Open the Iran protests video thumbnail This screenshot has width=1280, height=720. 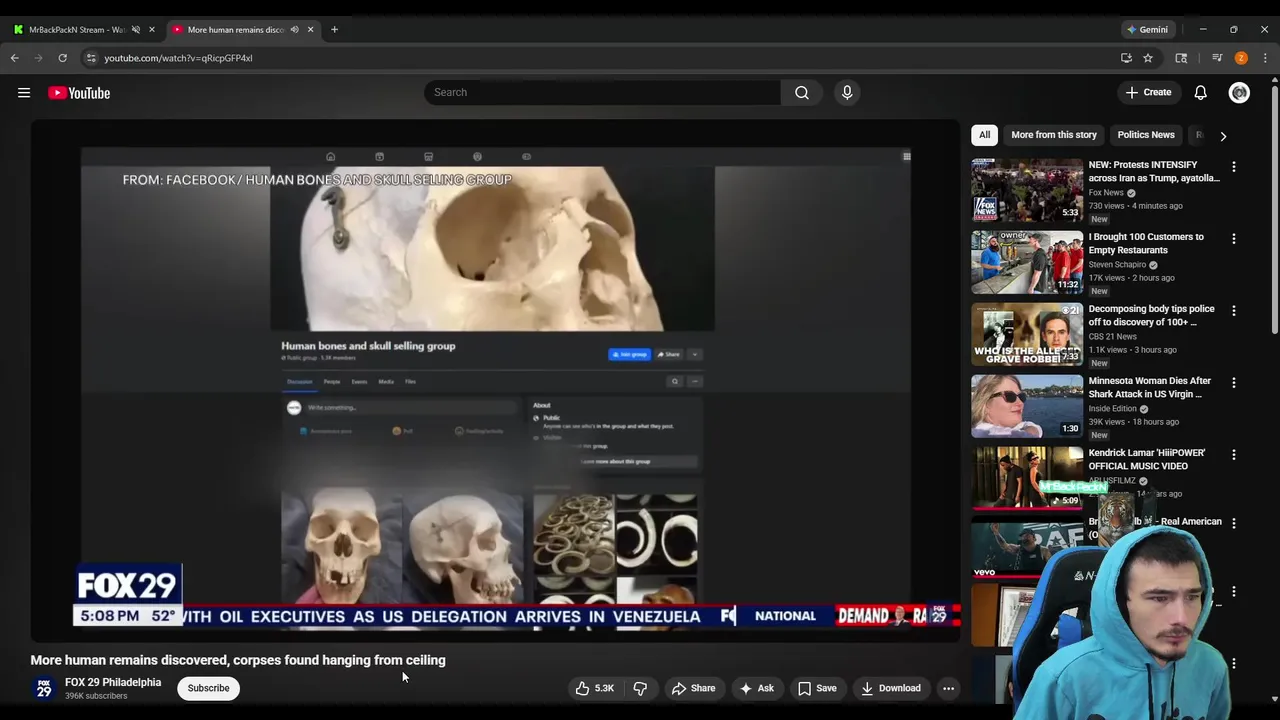pos(1027,190)
